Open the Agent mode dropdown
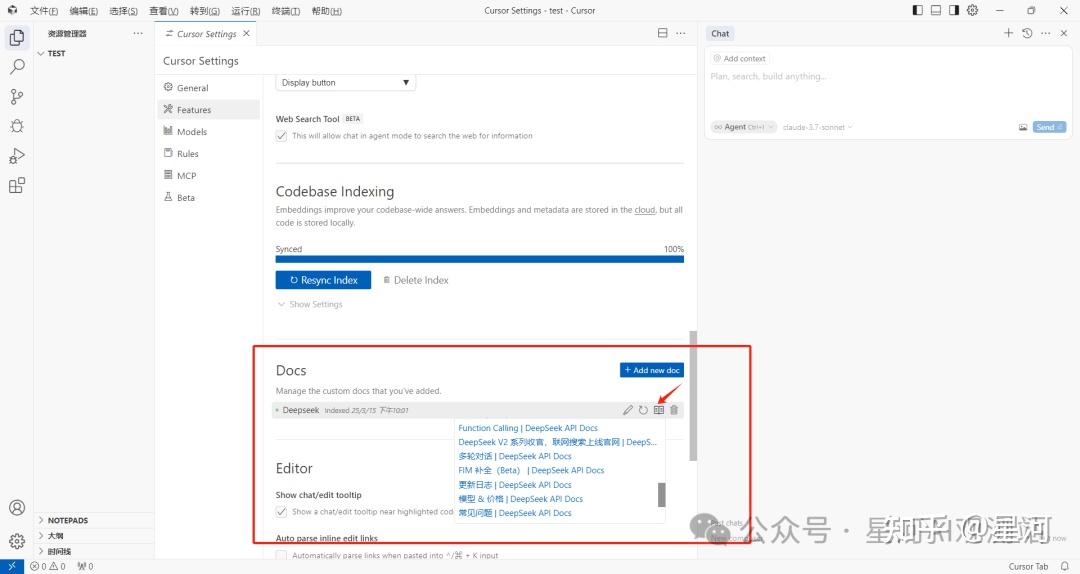 [744, 127]
